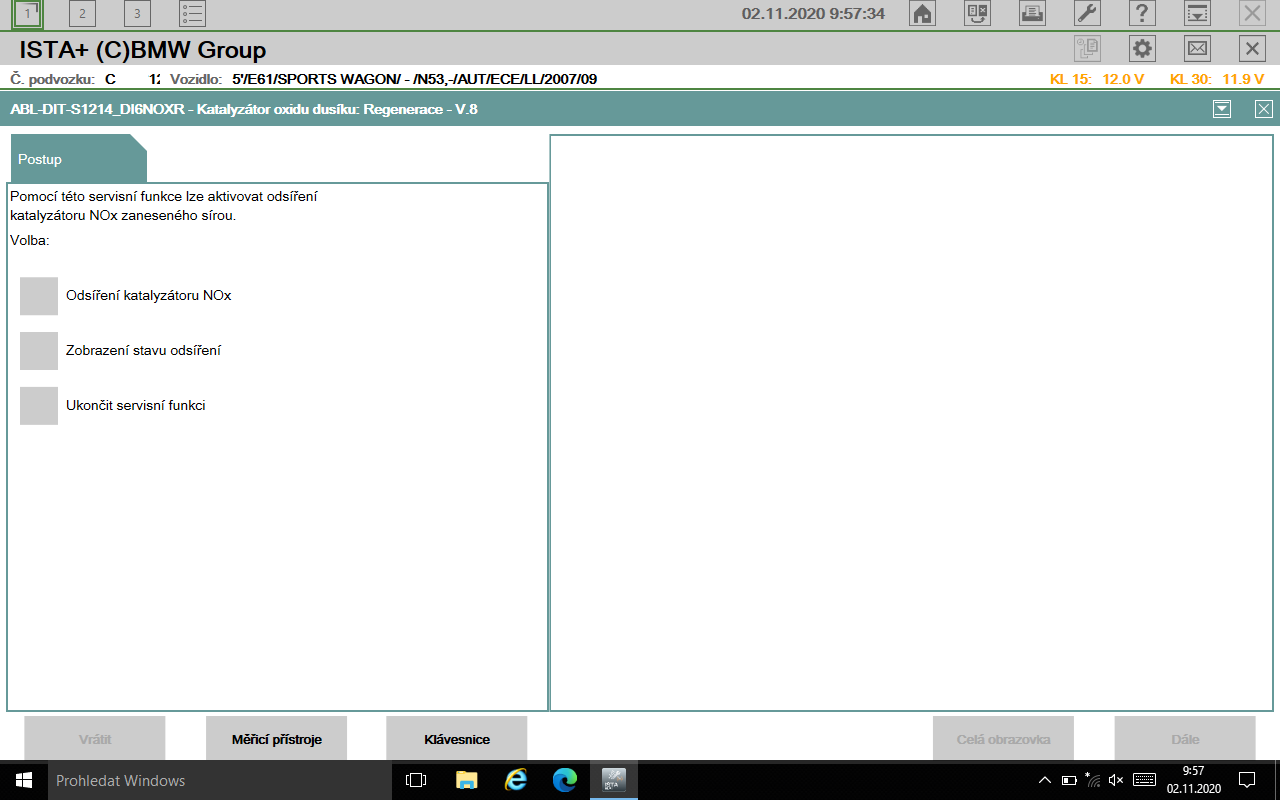Click the Měřicí přístroje button
Viewport: 1280px width, 800px height.
276,738
